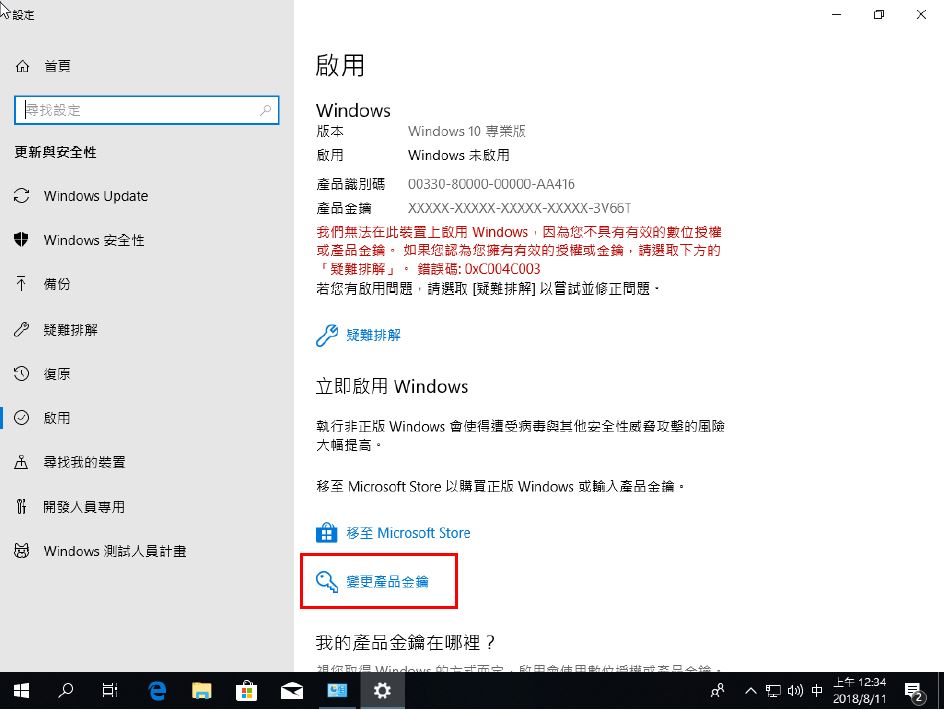This screenshot has width=945, height=710.
Task: Select the Windows Update sync icon
Action: pos(22,196)
